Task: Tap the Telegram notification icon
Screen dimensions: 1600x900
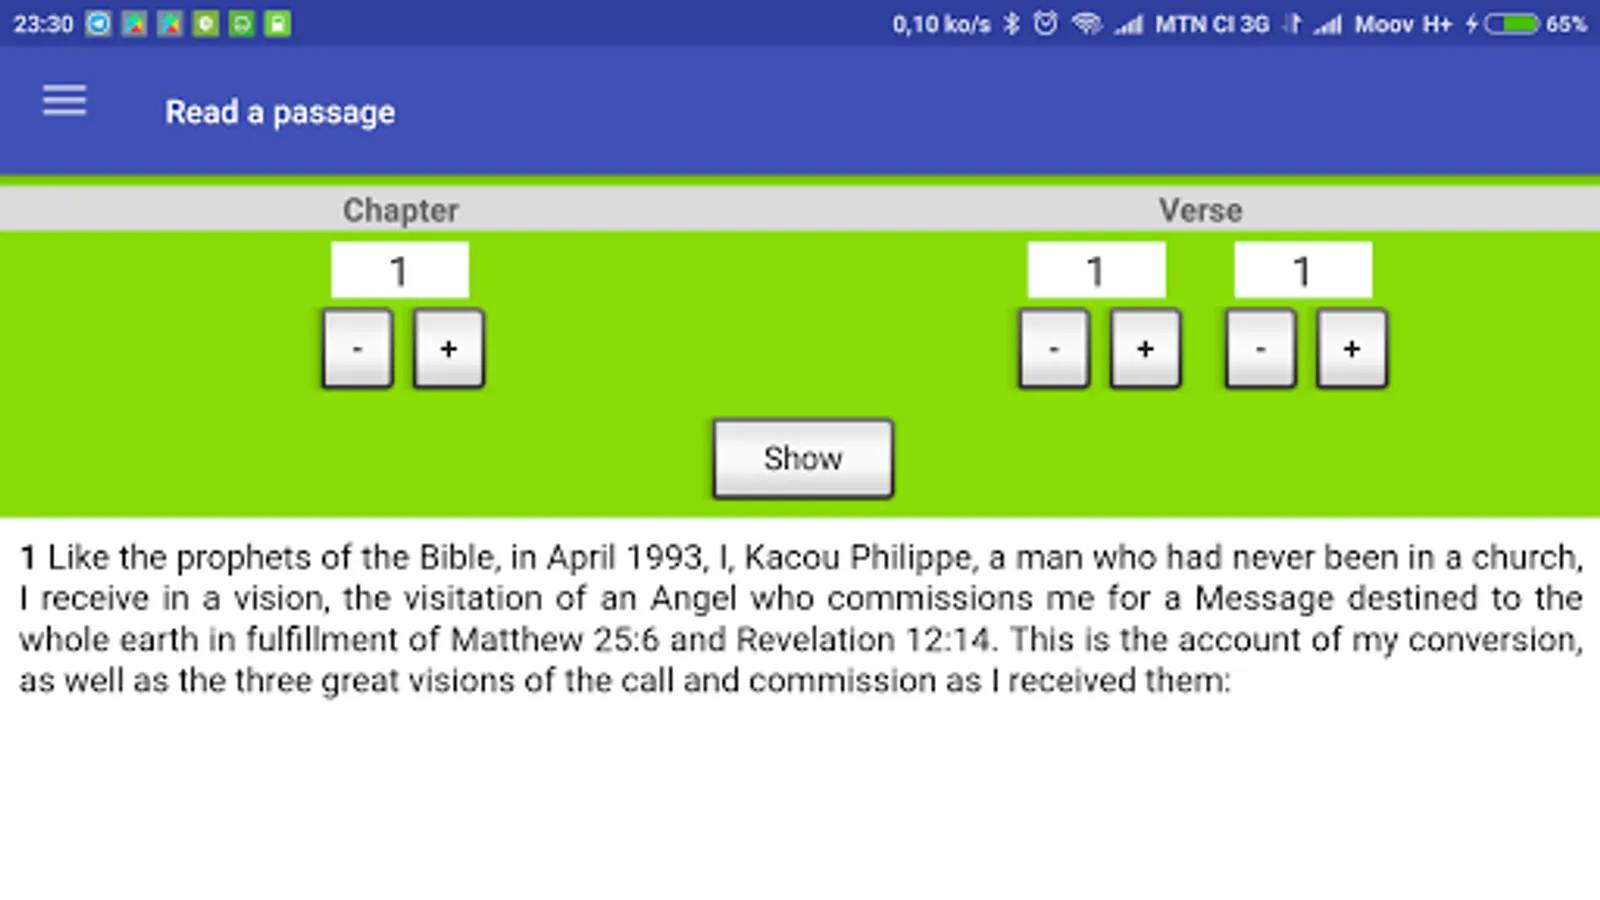Action: click(98, 23)
